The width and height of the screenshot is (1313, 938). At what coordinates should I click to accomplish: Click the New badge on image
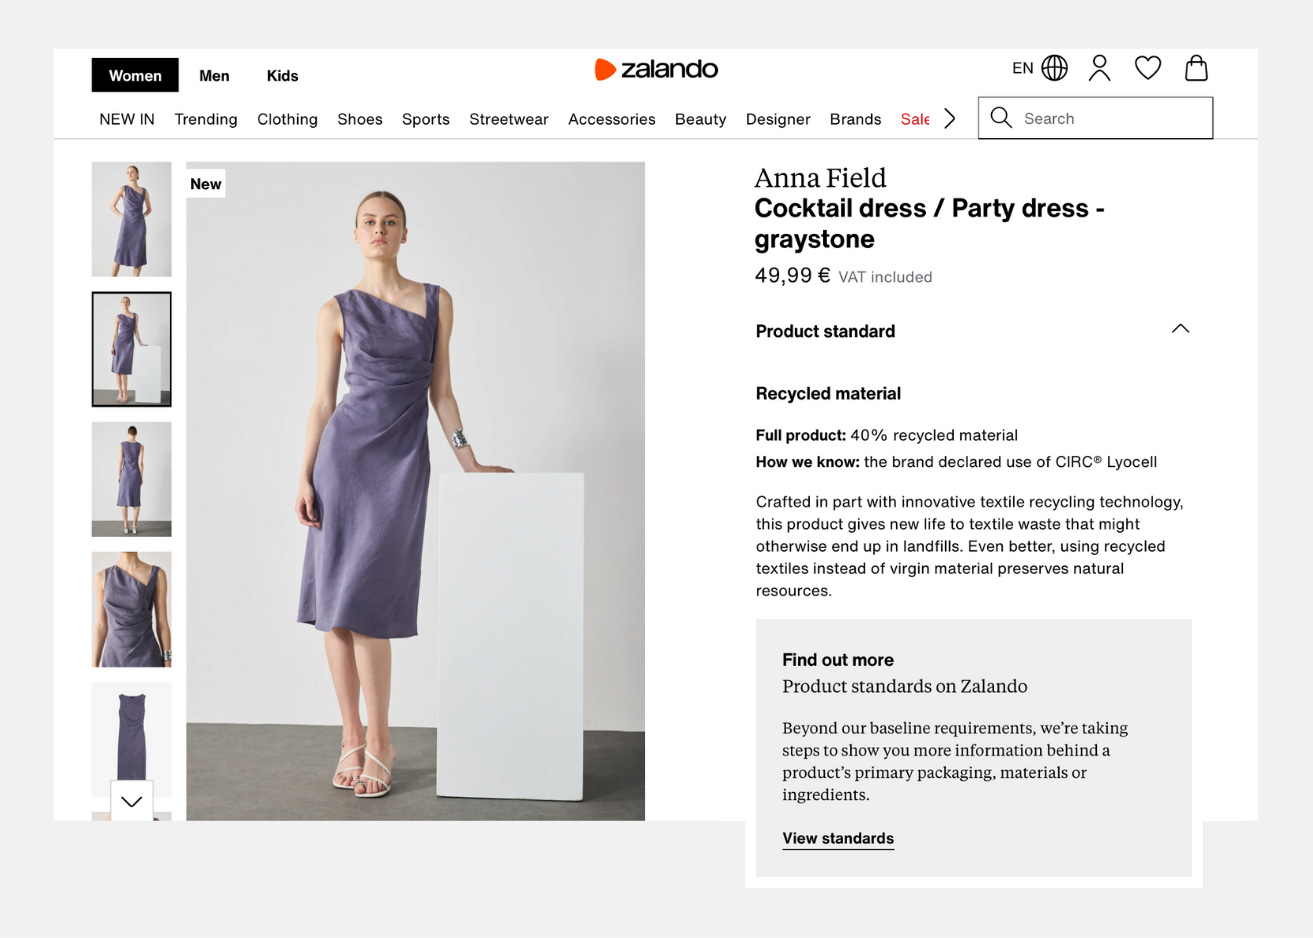pos(205,184)
